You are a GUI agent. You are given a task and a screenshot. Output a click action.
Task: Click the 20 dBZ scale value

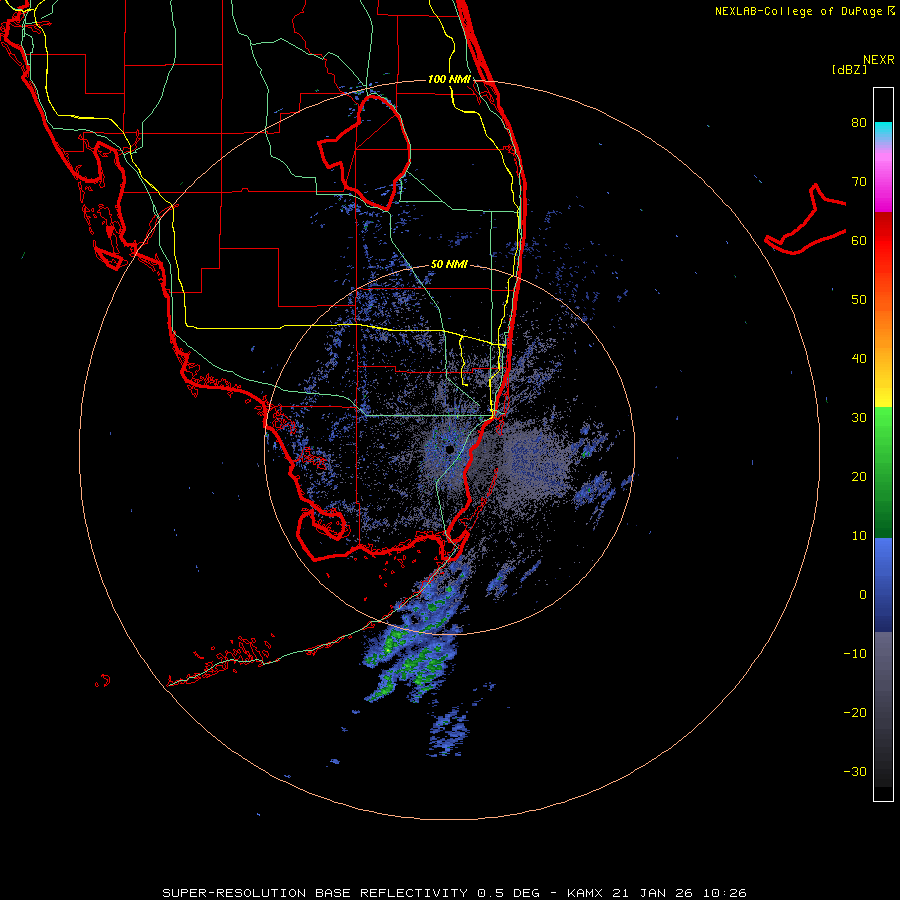coord(859,477)
